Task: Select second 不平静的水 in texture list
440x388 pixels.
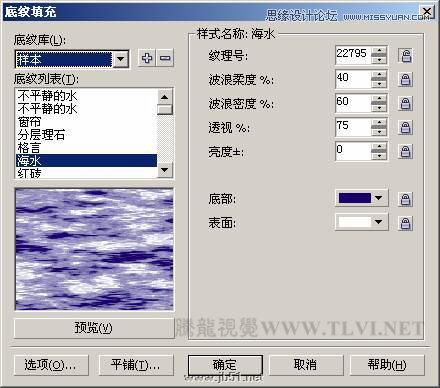Action: pos(86,109)
